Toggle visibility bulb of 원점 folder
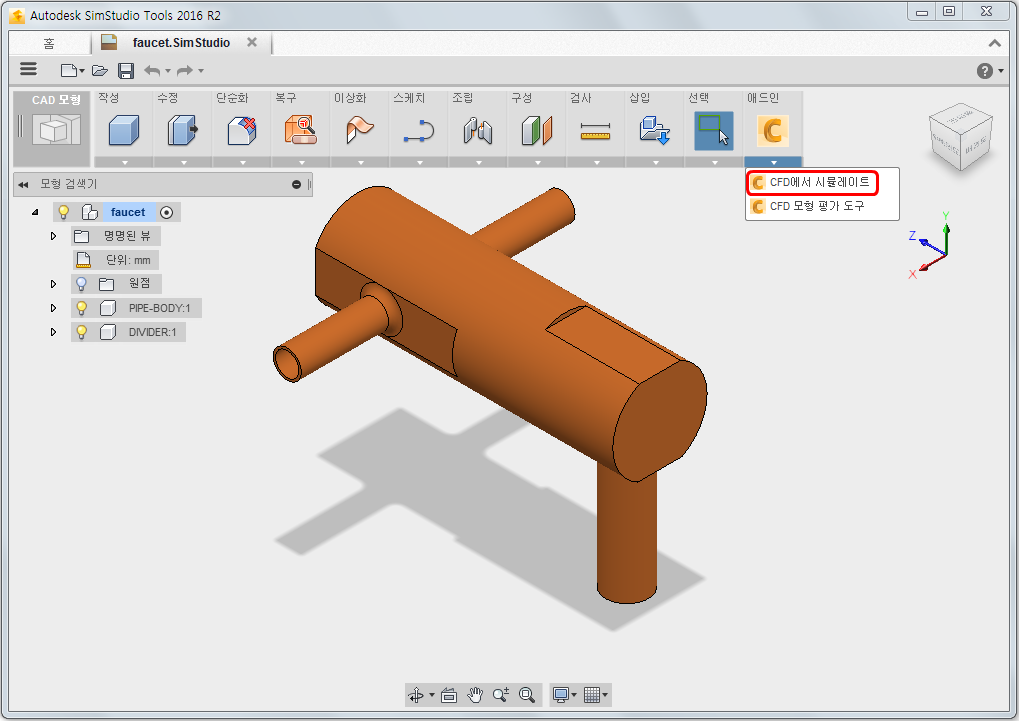 81,284
